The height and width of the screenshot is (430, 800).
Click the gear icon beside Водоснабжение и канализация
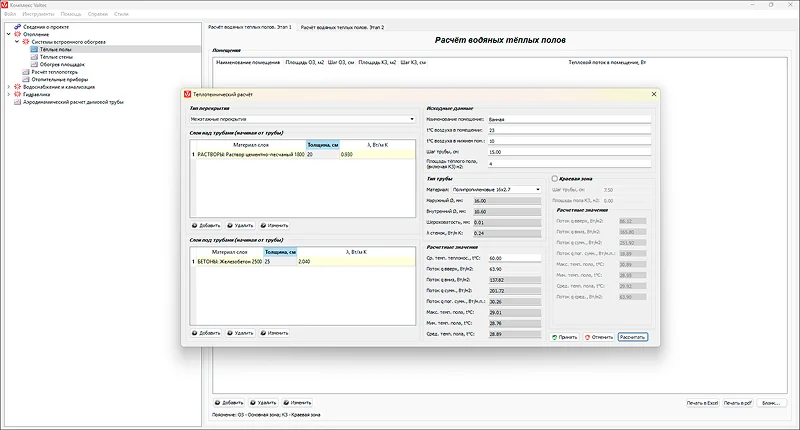click(x=18, y=87)
